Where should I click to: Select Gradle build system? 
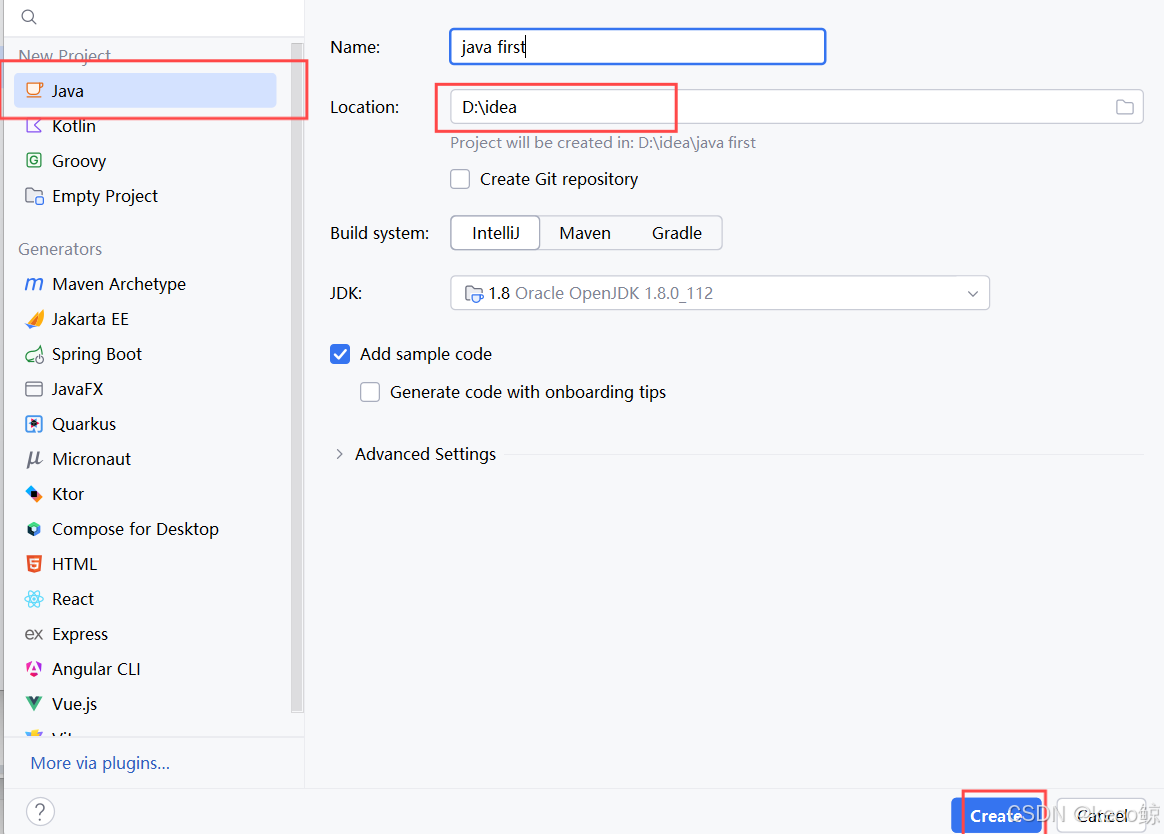click(676, 233)
